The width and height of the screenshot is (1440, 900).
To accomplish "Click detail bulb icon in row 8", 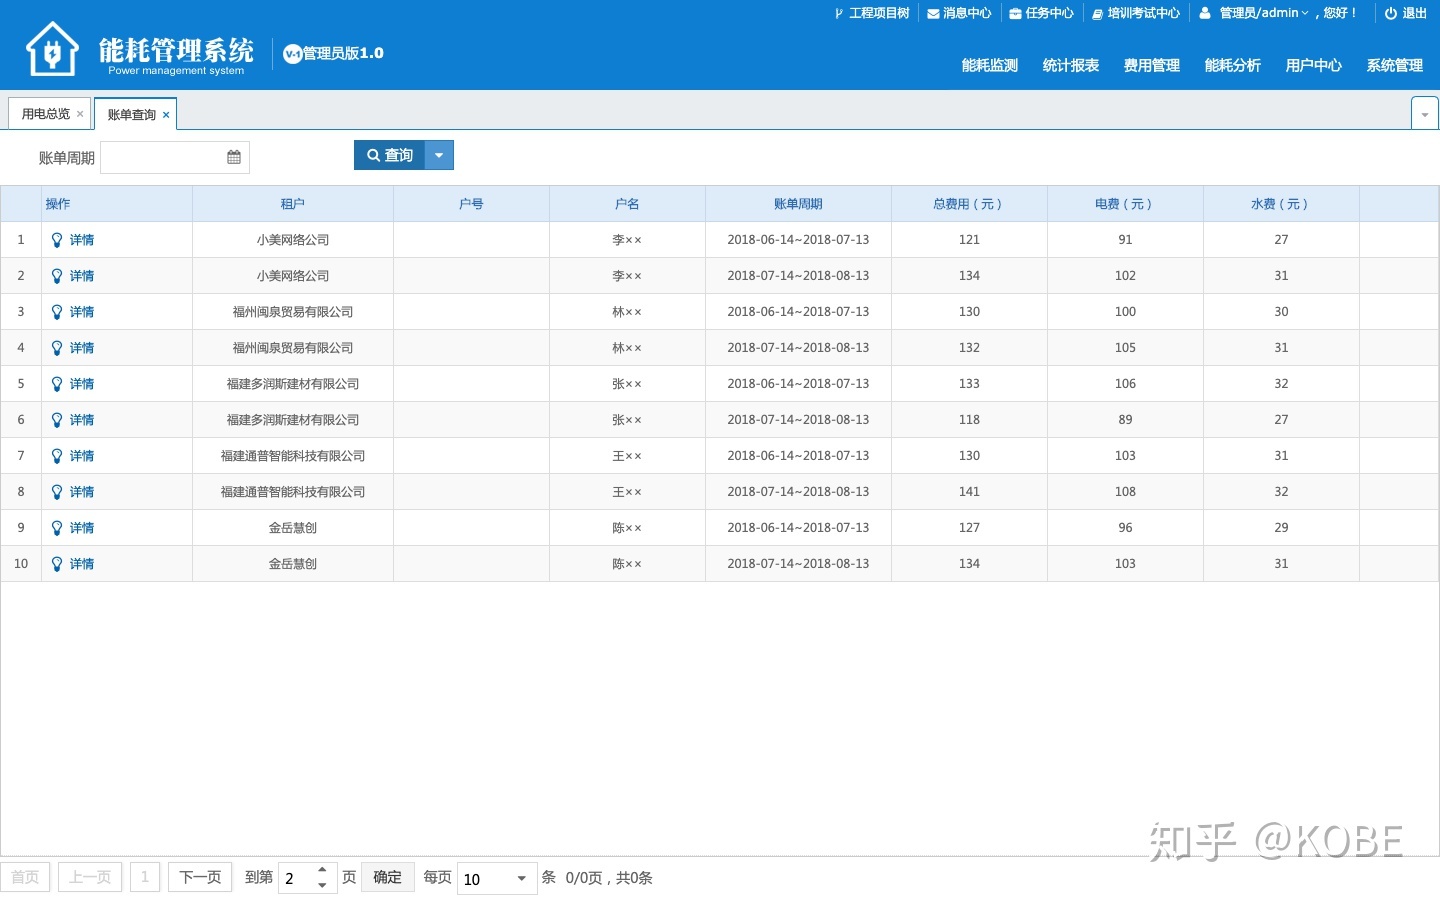I will (x=57, y=492).
